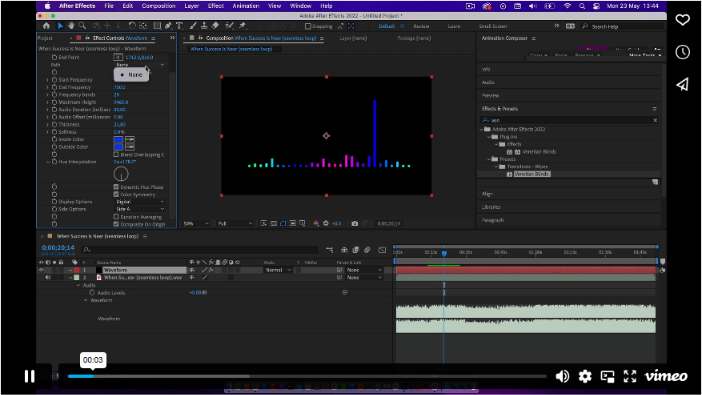Open the Composition menu
The image size is (702, 395).
[x=158, y=6]
